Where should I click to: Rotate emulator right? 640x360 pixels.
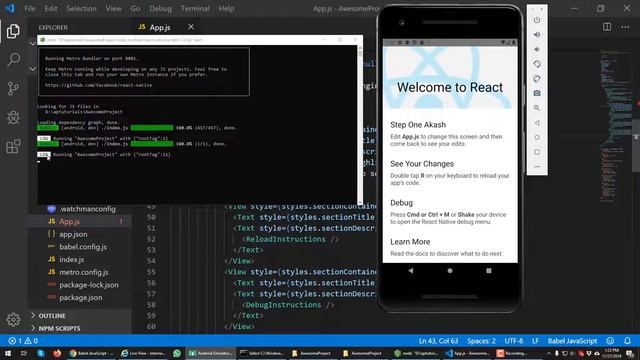tap(537, 79)
